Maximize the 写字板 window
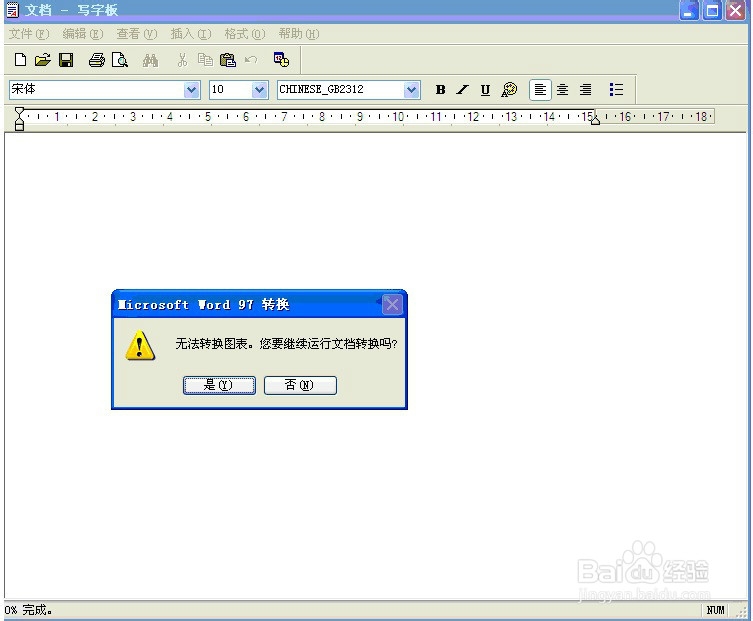This screenshot has height=621, width=753. (712, 11)
